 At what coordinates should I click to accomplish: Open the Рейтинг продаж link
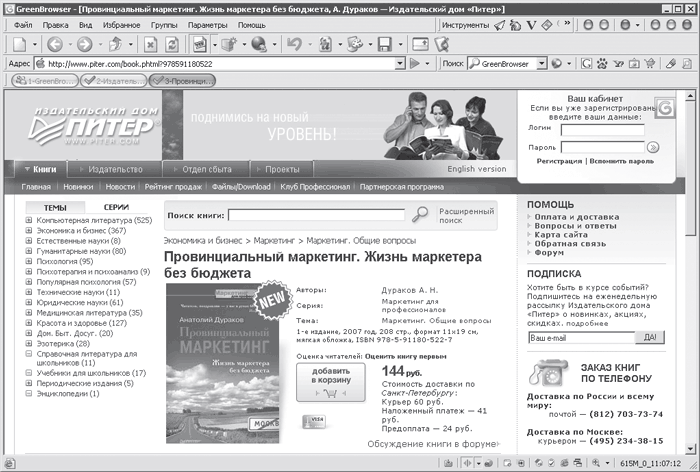pos(173,187)
